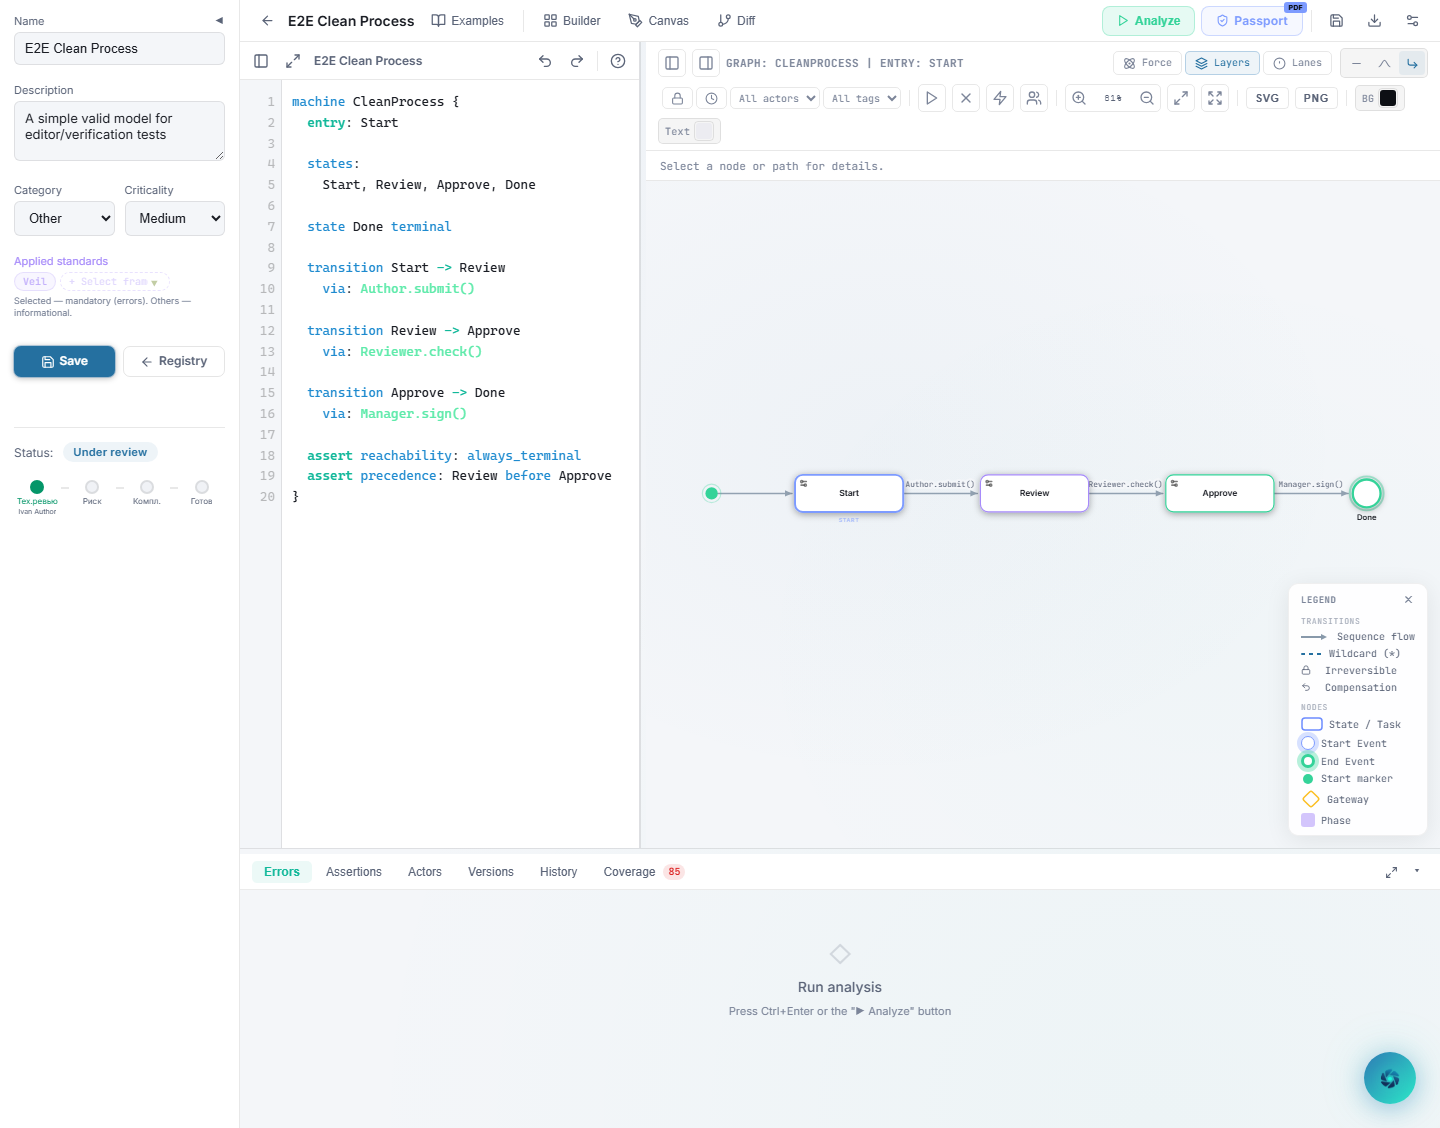Click the lock icon in graph toolbar
The image size is (1440, 1128).
coord(677,98)
